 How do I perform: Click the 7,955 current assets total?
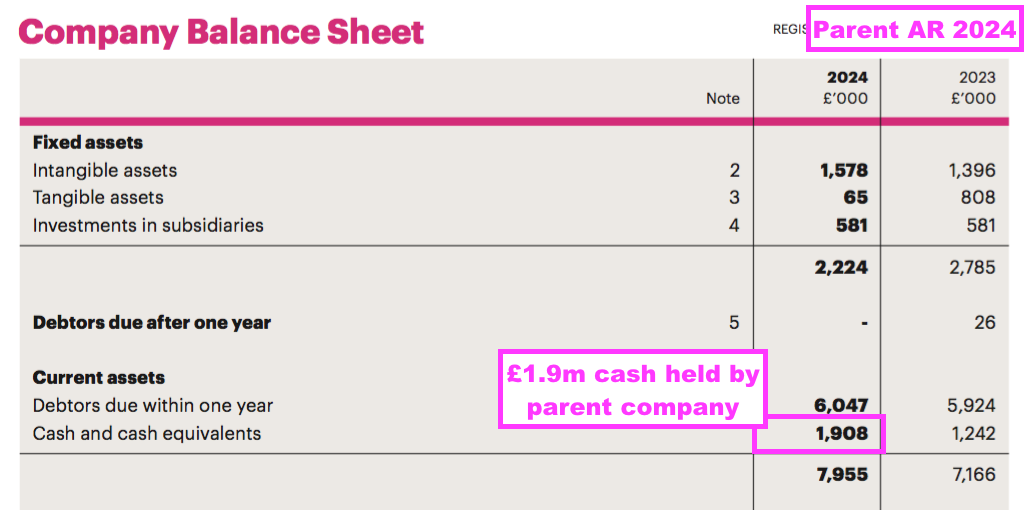click(x=843, y=475)
